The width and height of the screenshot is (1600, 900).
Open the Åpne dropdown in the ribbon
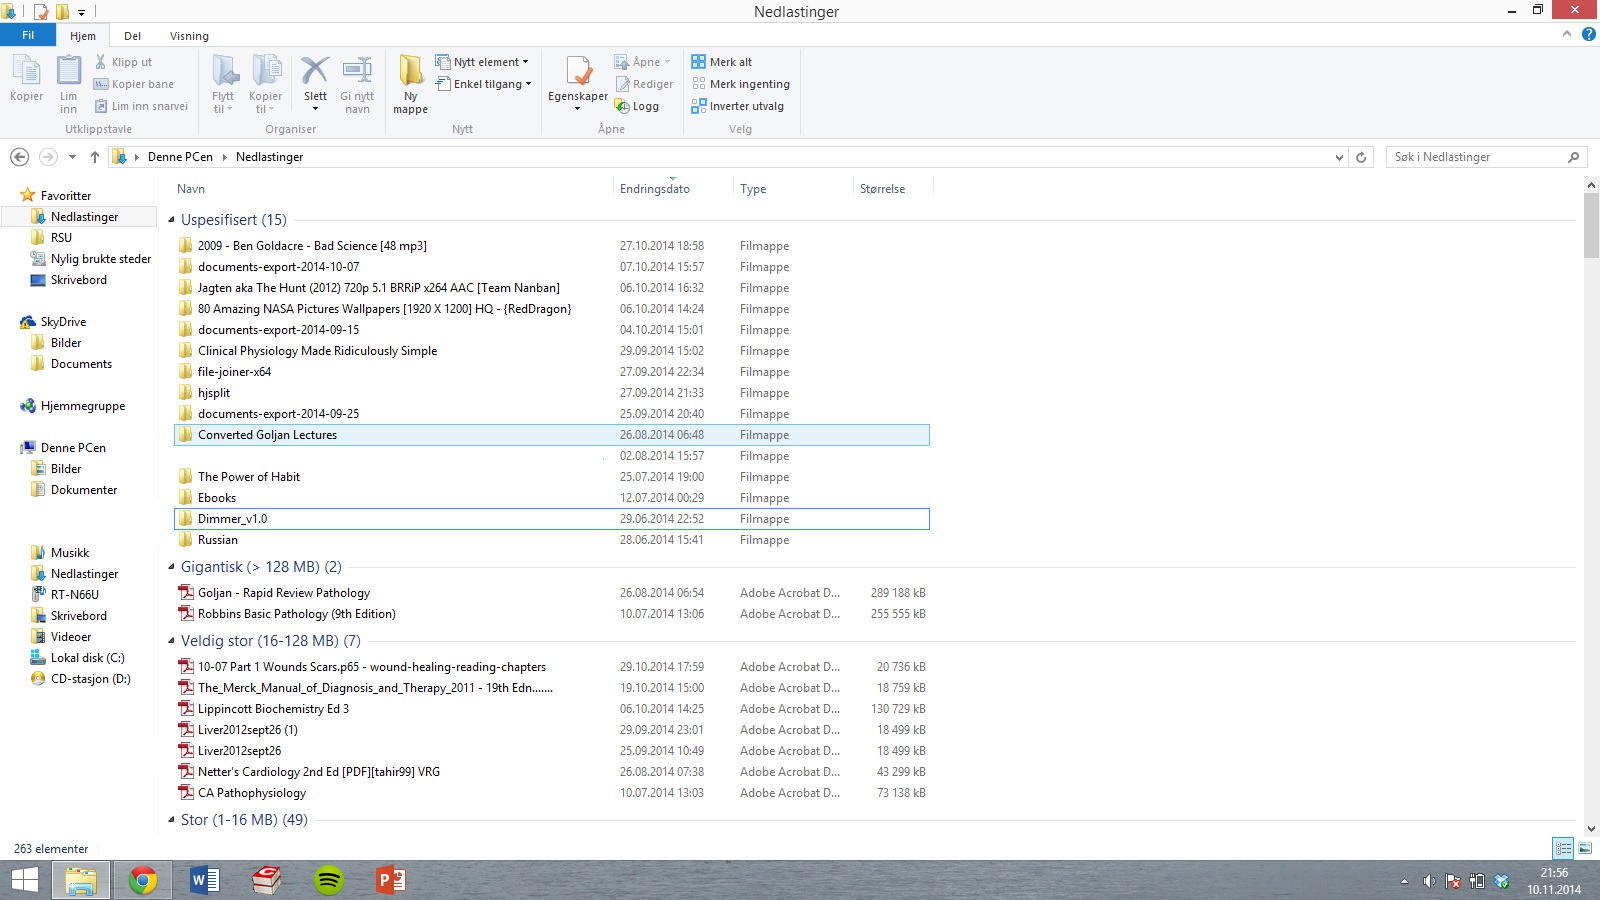point(667,62)
